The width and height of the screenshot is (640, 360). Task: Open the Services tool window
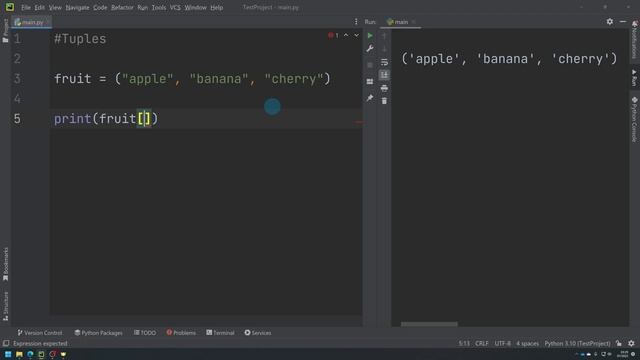(x=258, y=333)
